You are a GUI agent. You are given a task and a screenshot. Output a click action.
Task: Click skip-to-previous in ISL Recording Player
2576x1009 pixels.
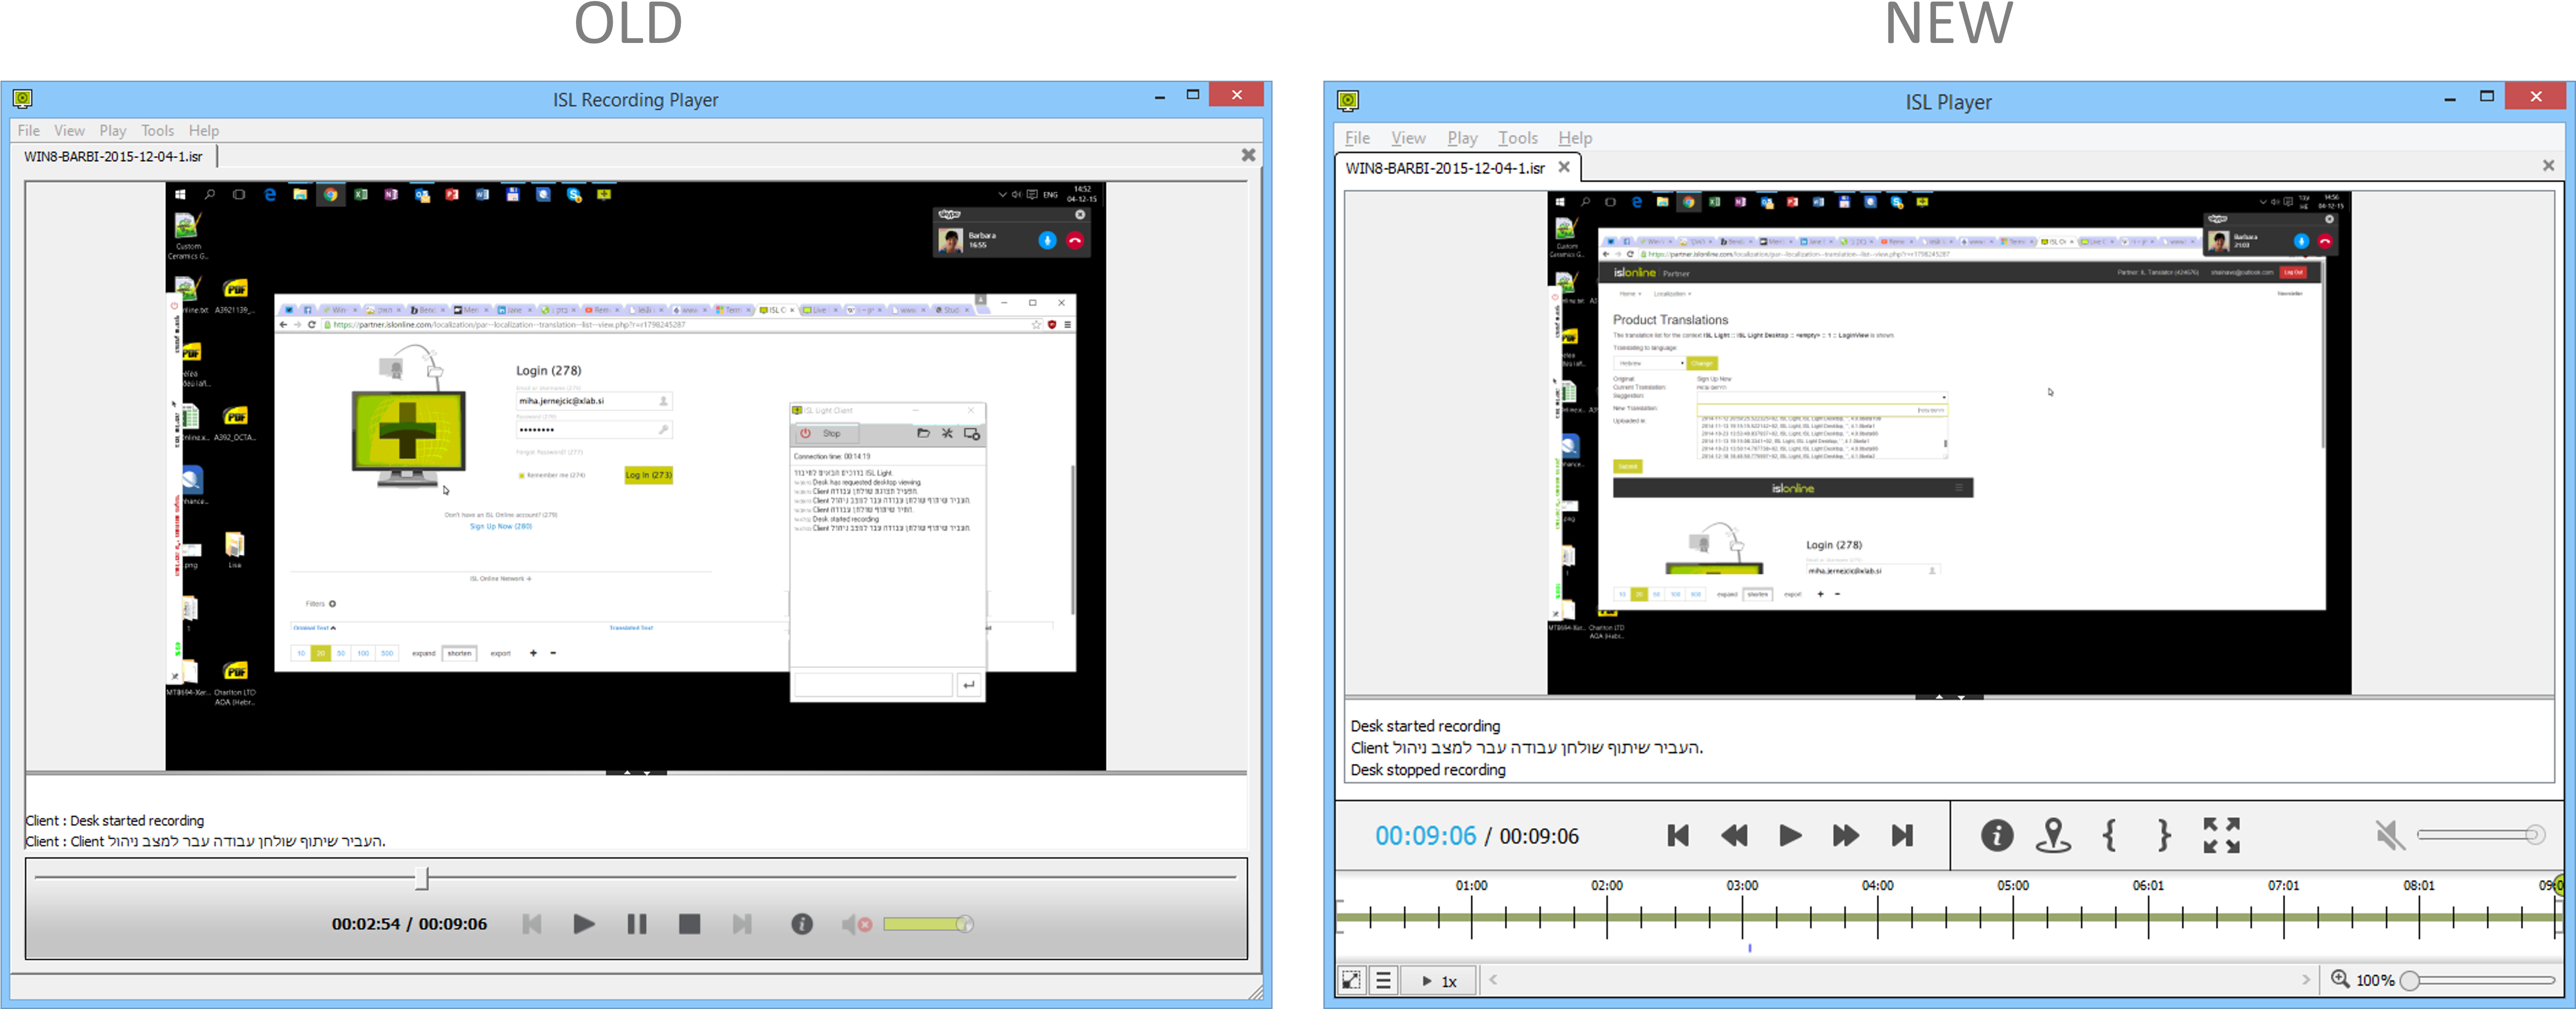(x=532, y=924)
